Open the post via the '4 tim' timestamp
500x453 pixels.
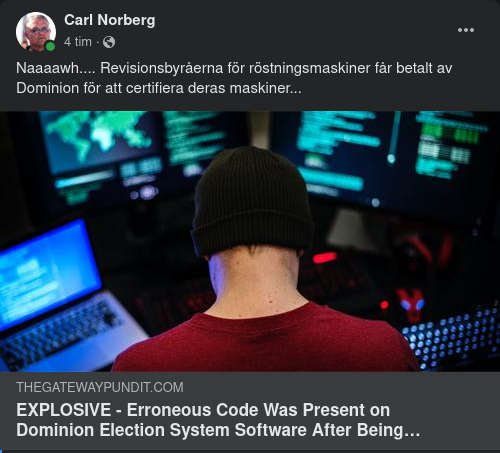coord(78,42)
